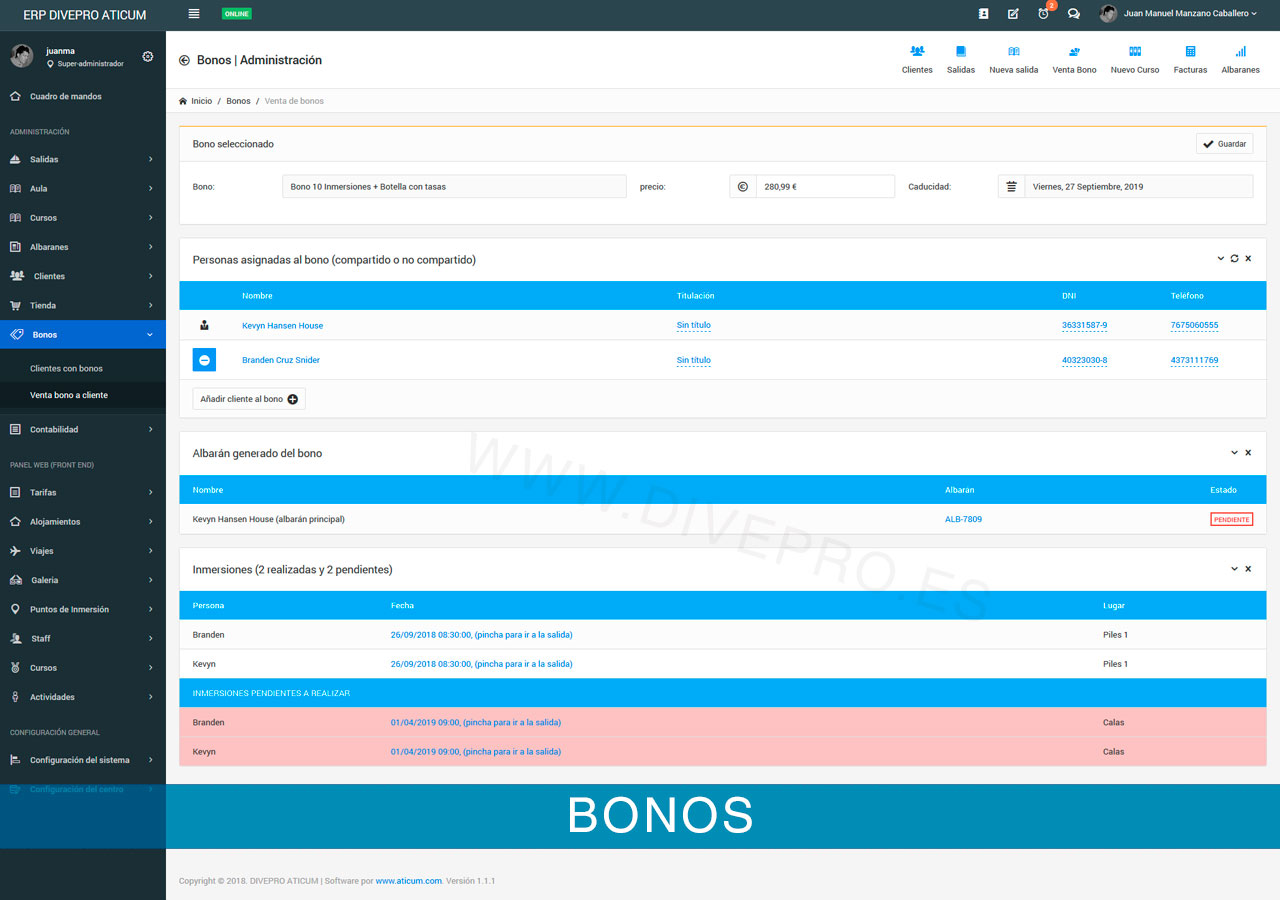Open Nueva salida shortcut in toolbar
Viewport: 1280px width, 900px height.
pos(1014,59)
